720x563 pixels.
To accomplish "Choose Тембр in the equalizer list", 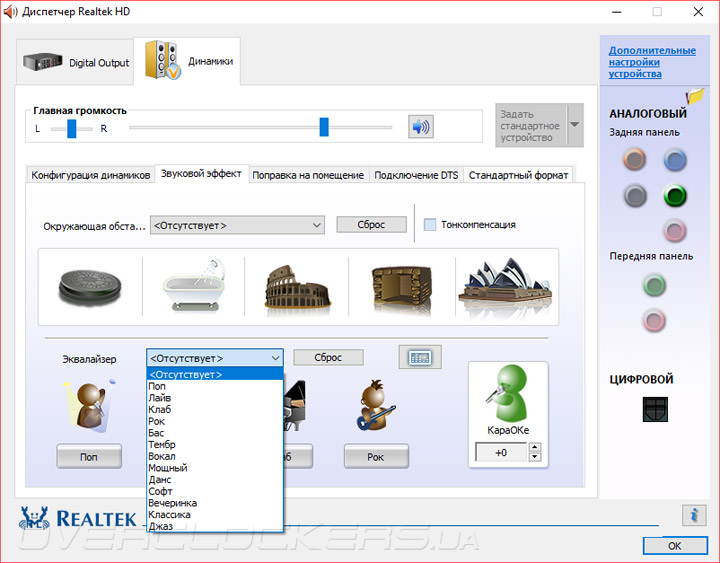I will click(x=214, y=445).
